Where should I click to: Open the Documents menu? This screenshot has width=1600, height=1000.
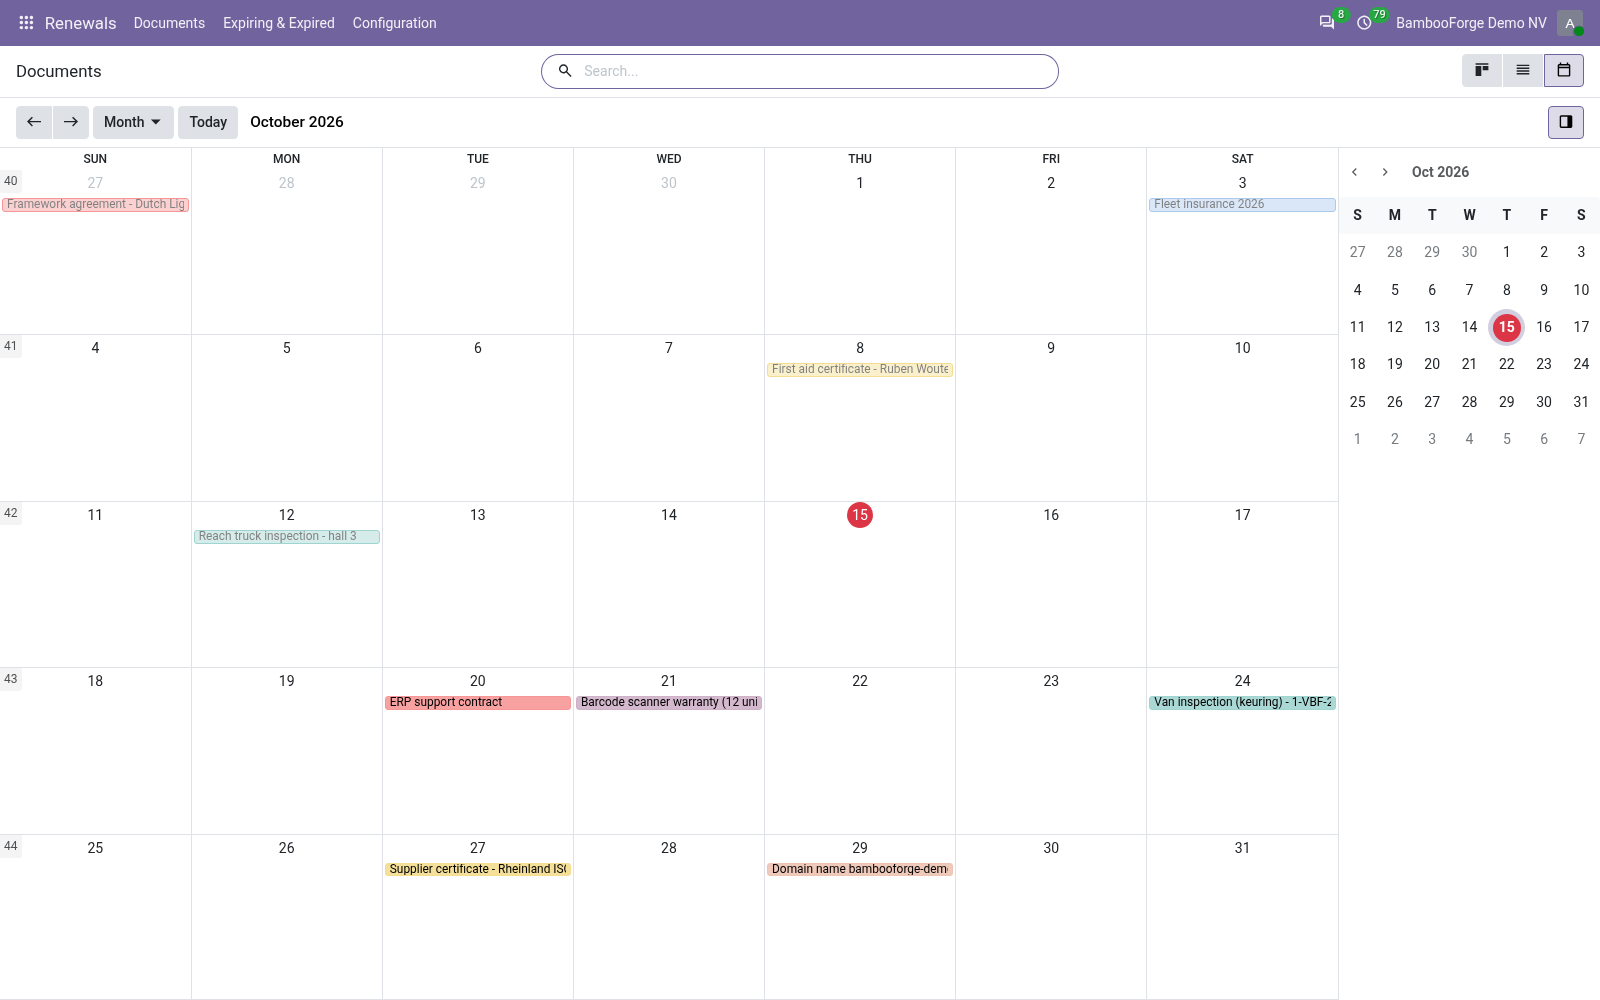pyautogui.click(x=169, y=23)
